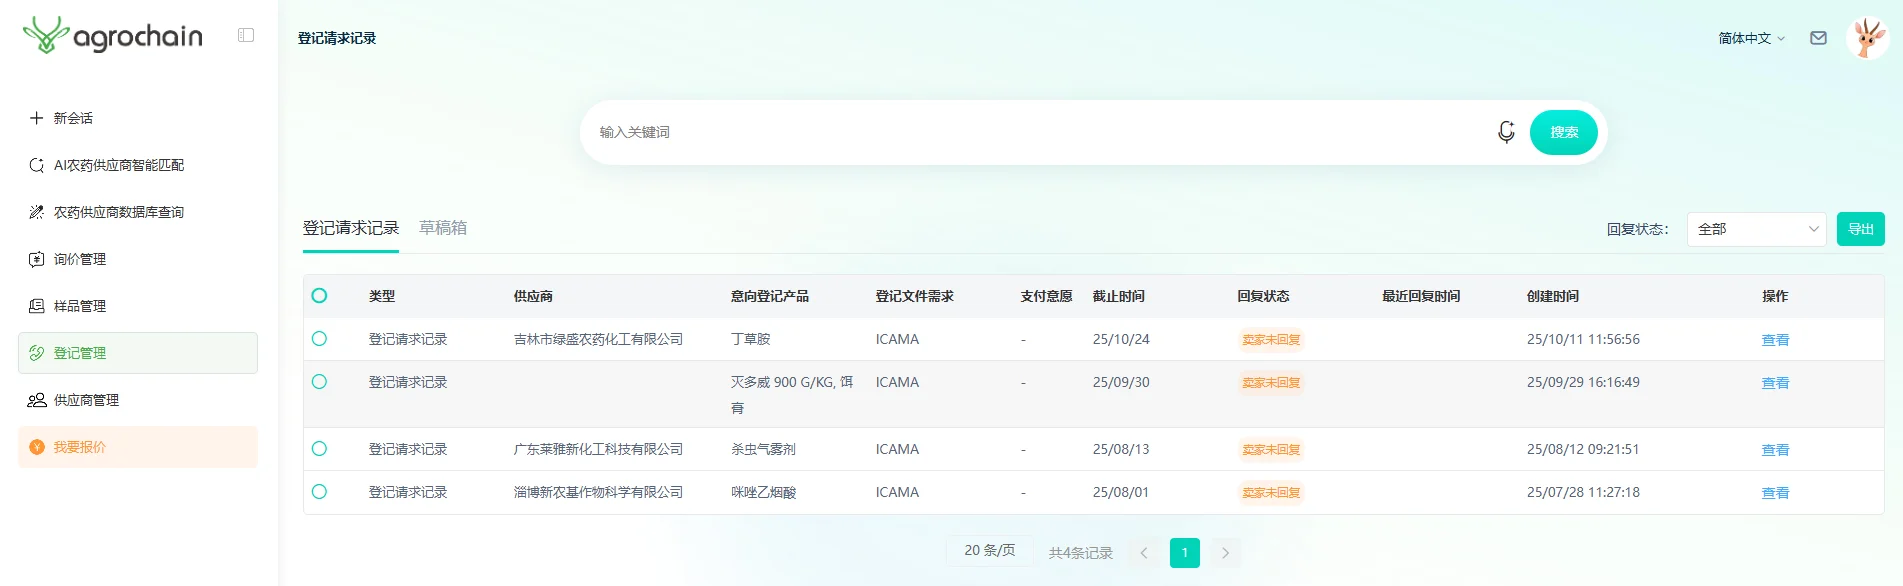1903x586 pixels.
Task: Click the 供应商 column header
Action: point(533,296)
